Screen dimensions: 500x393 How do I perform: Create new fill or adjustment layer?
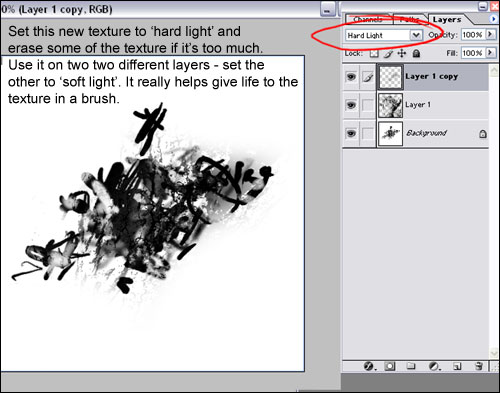click(434, 366)
